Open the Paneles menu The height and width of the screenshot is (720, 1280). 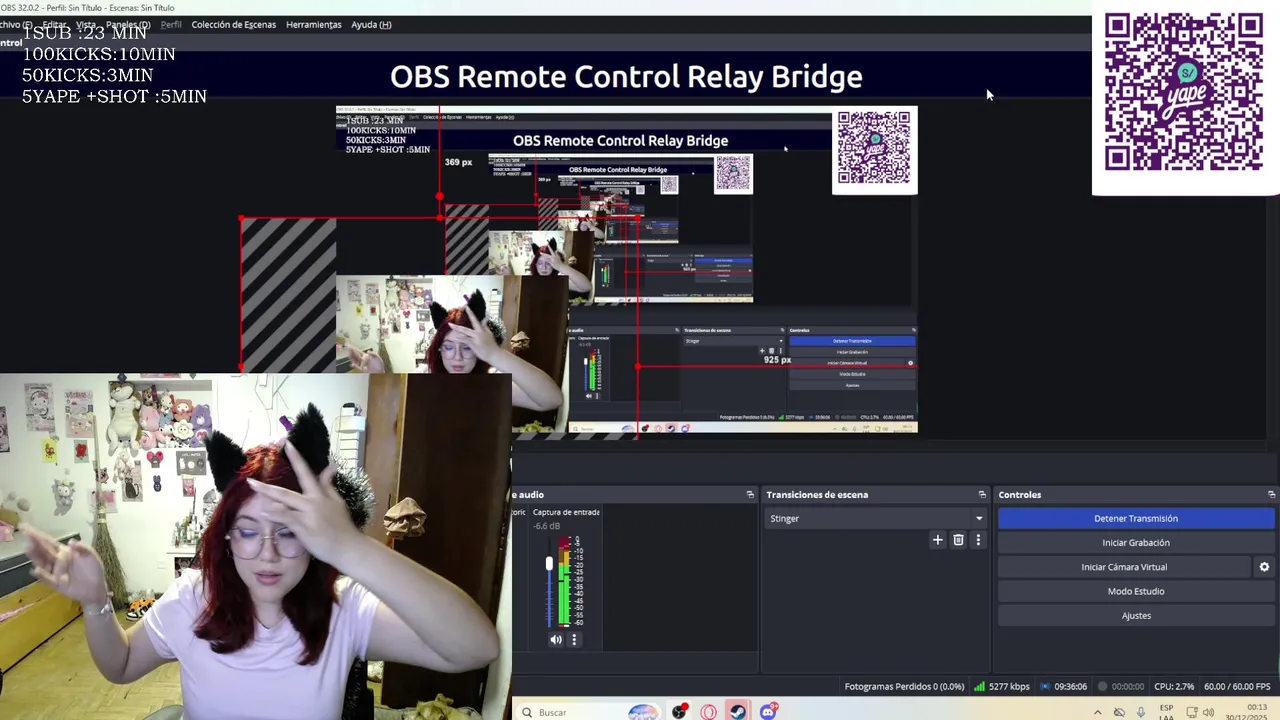[128, 25]
